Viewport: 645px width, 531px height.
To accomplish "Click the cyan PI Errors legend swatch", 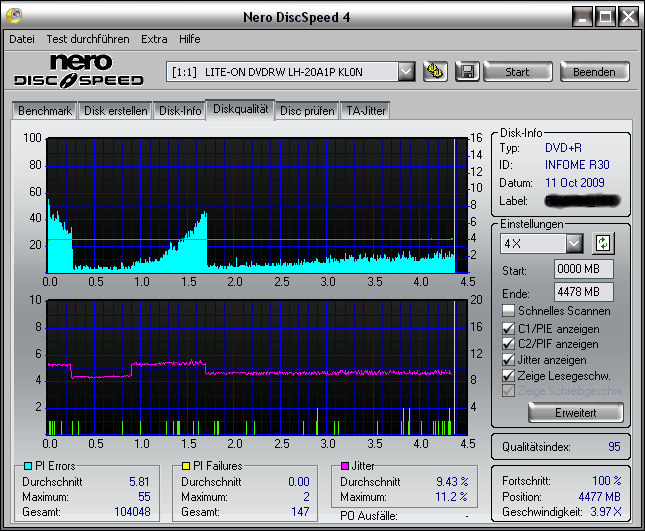I will [28, 466].
